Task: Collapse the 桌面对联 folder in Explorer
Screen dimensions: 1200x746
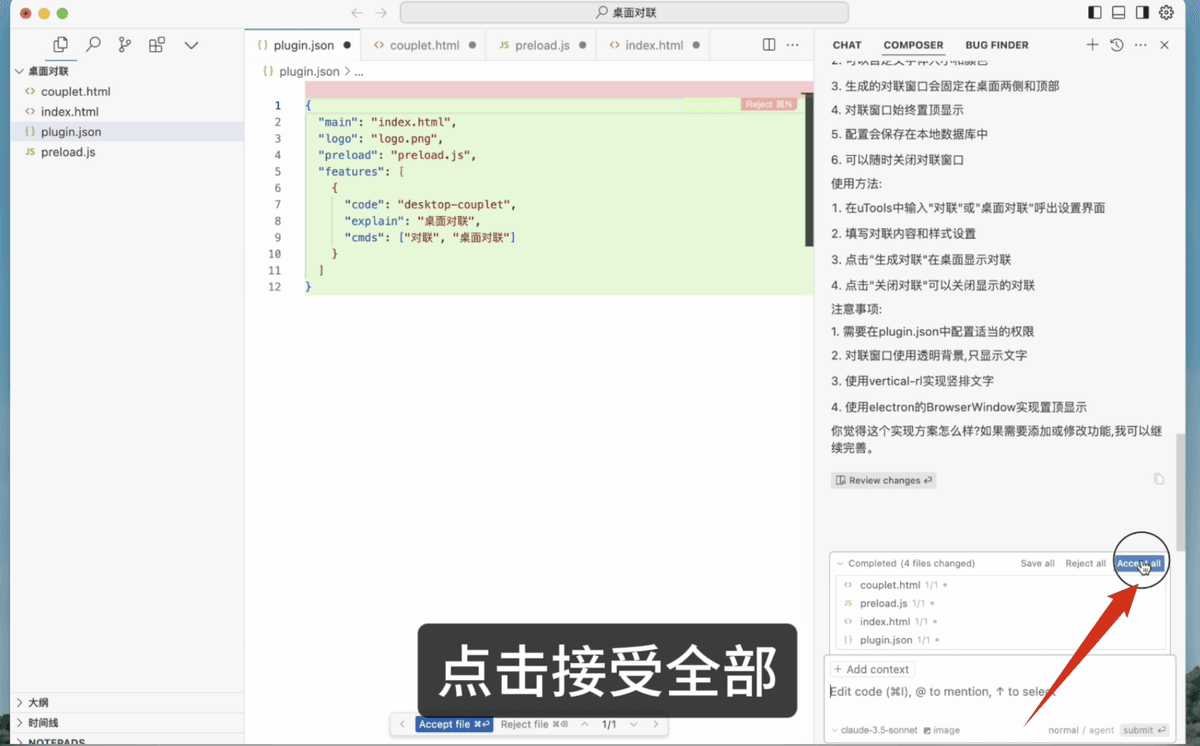Action: [x=17, y=71]
